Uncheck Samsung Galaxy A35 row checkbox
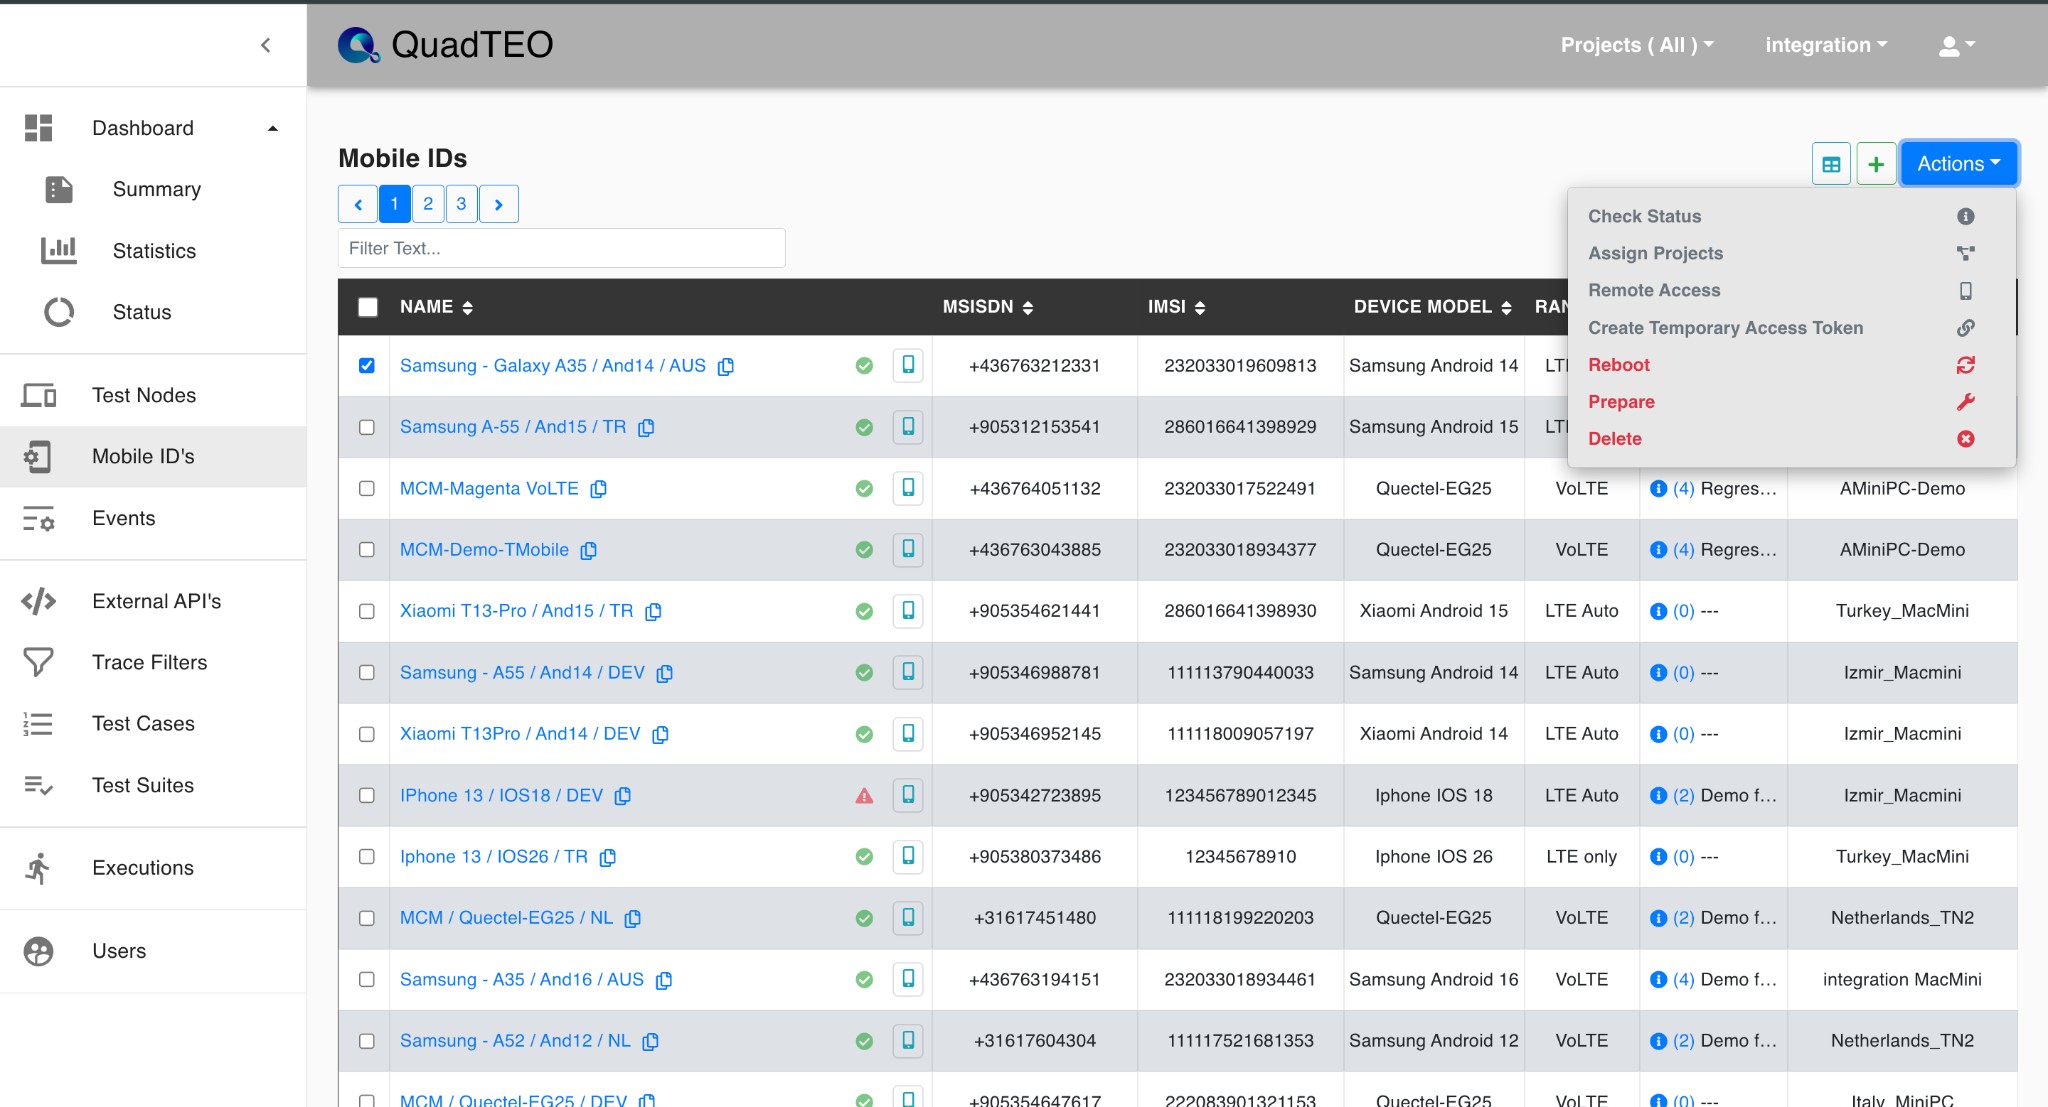The width and height of the screenshot is (2048, 1107). click(x=367, y=366)
